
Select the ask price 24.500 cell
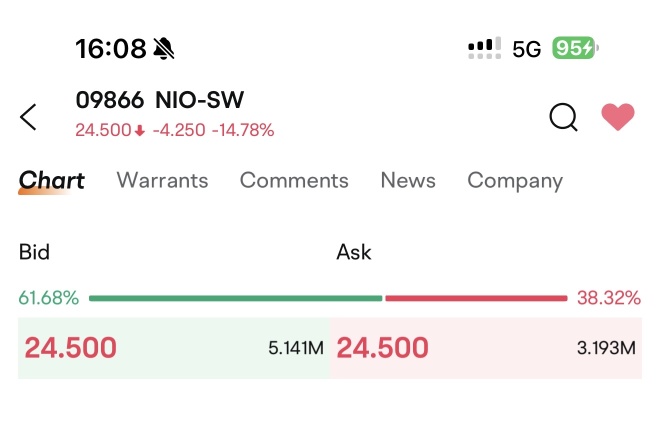383,348
